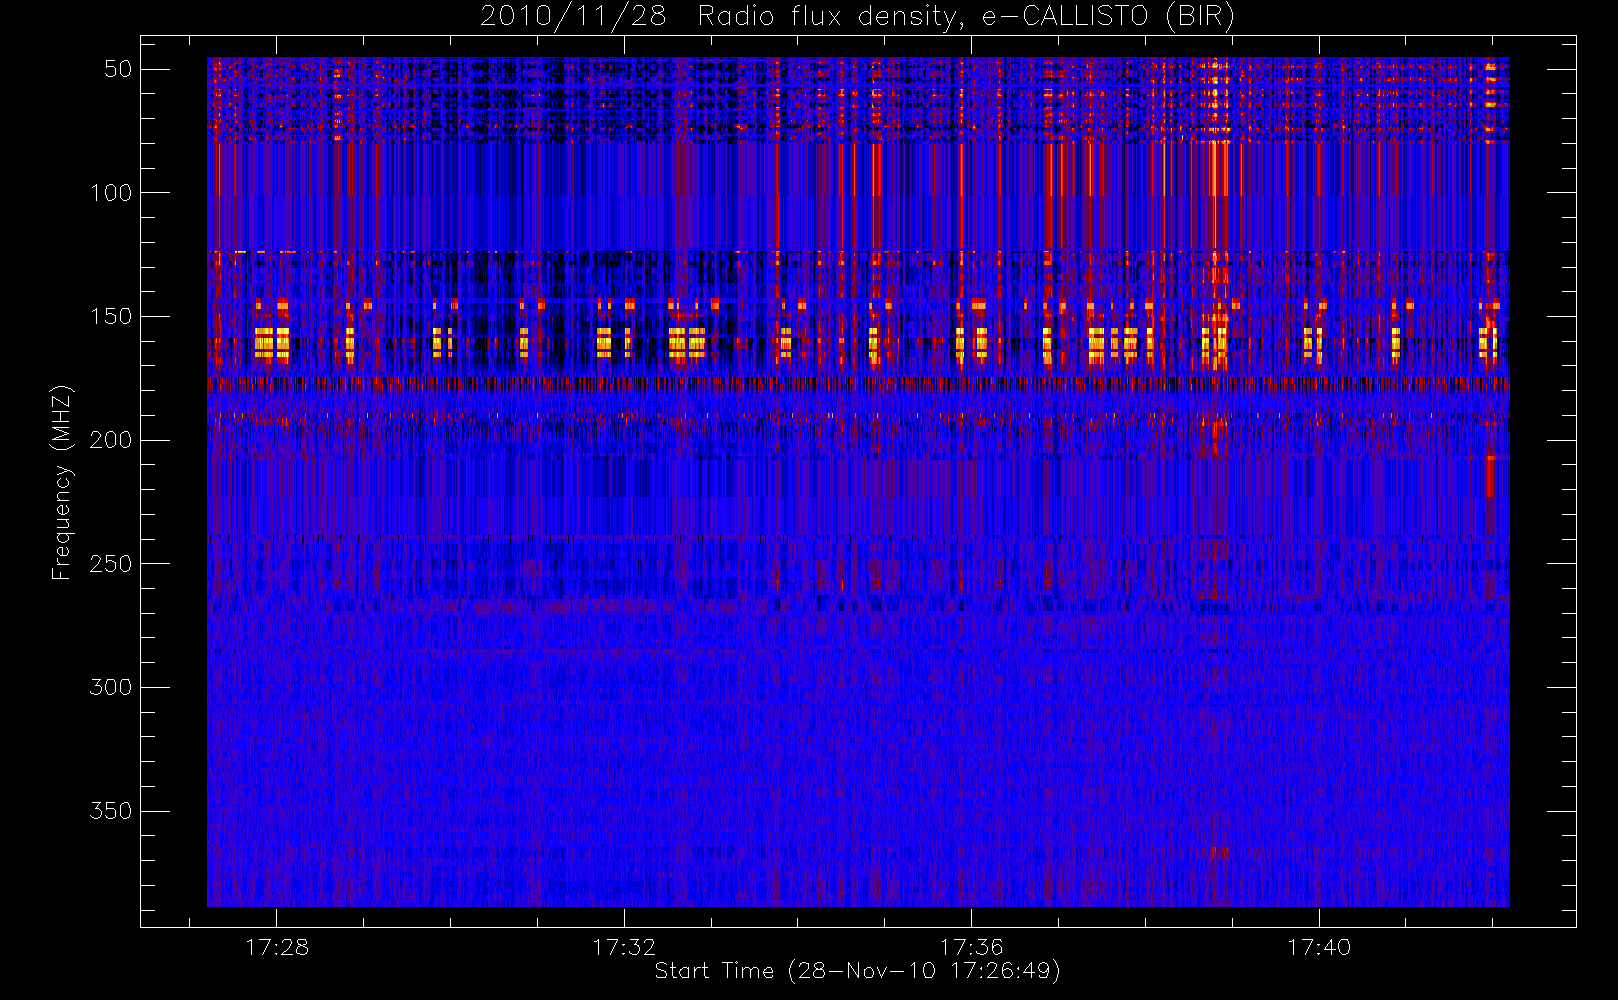Click the 'Start Time (28-Nov-10 17:26:49)' label
This screenshot has width=1618, height=1000.
[x=857, y=971]
